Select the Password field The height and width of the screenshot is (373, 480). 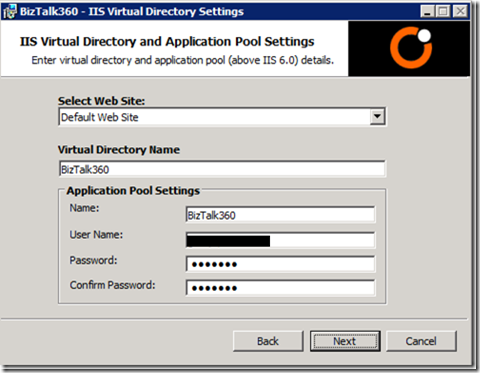280,264
